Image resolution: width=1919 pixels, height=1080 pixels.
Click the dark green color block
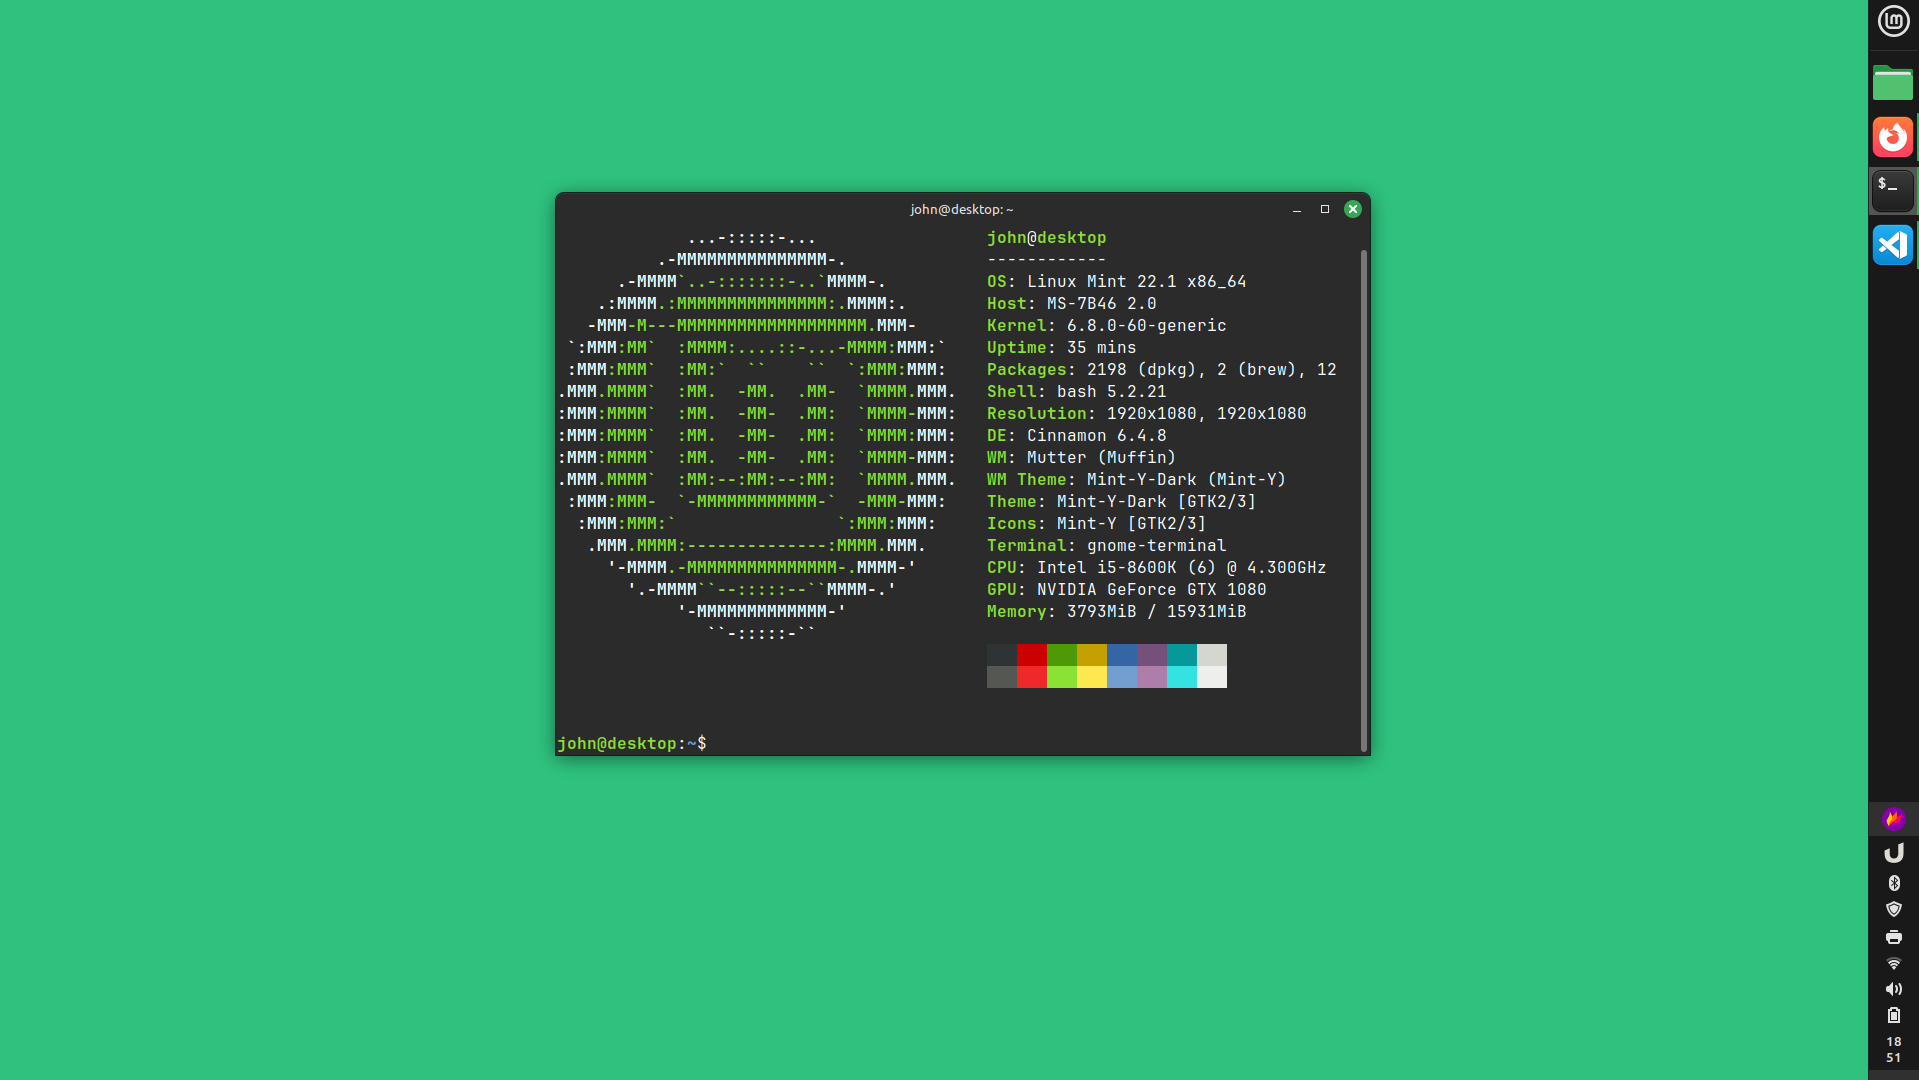tap(1062, 655)
